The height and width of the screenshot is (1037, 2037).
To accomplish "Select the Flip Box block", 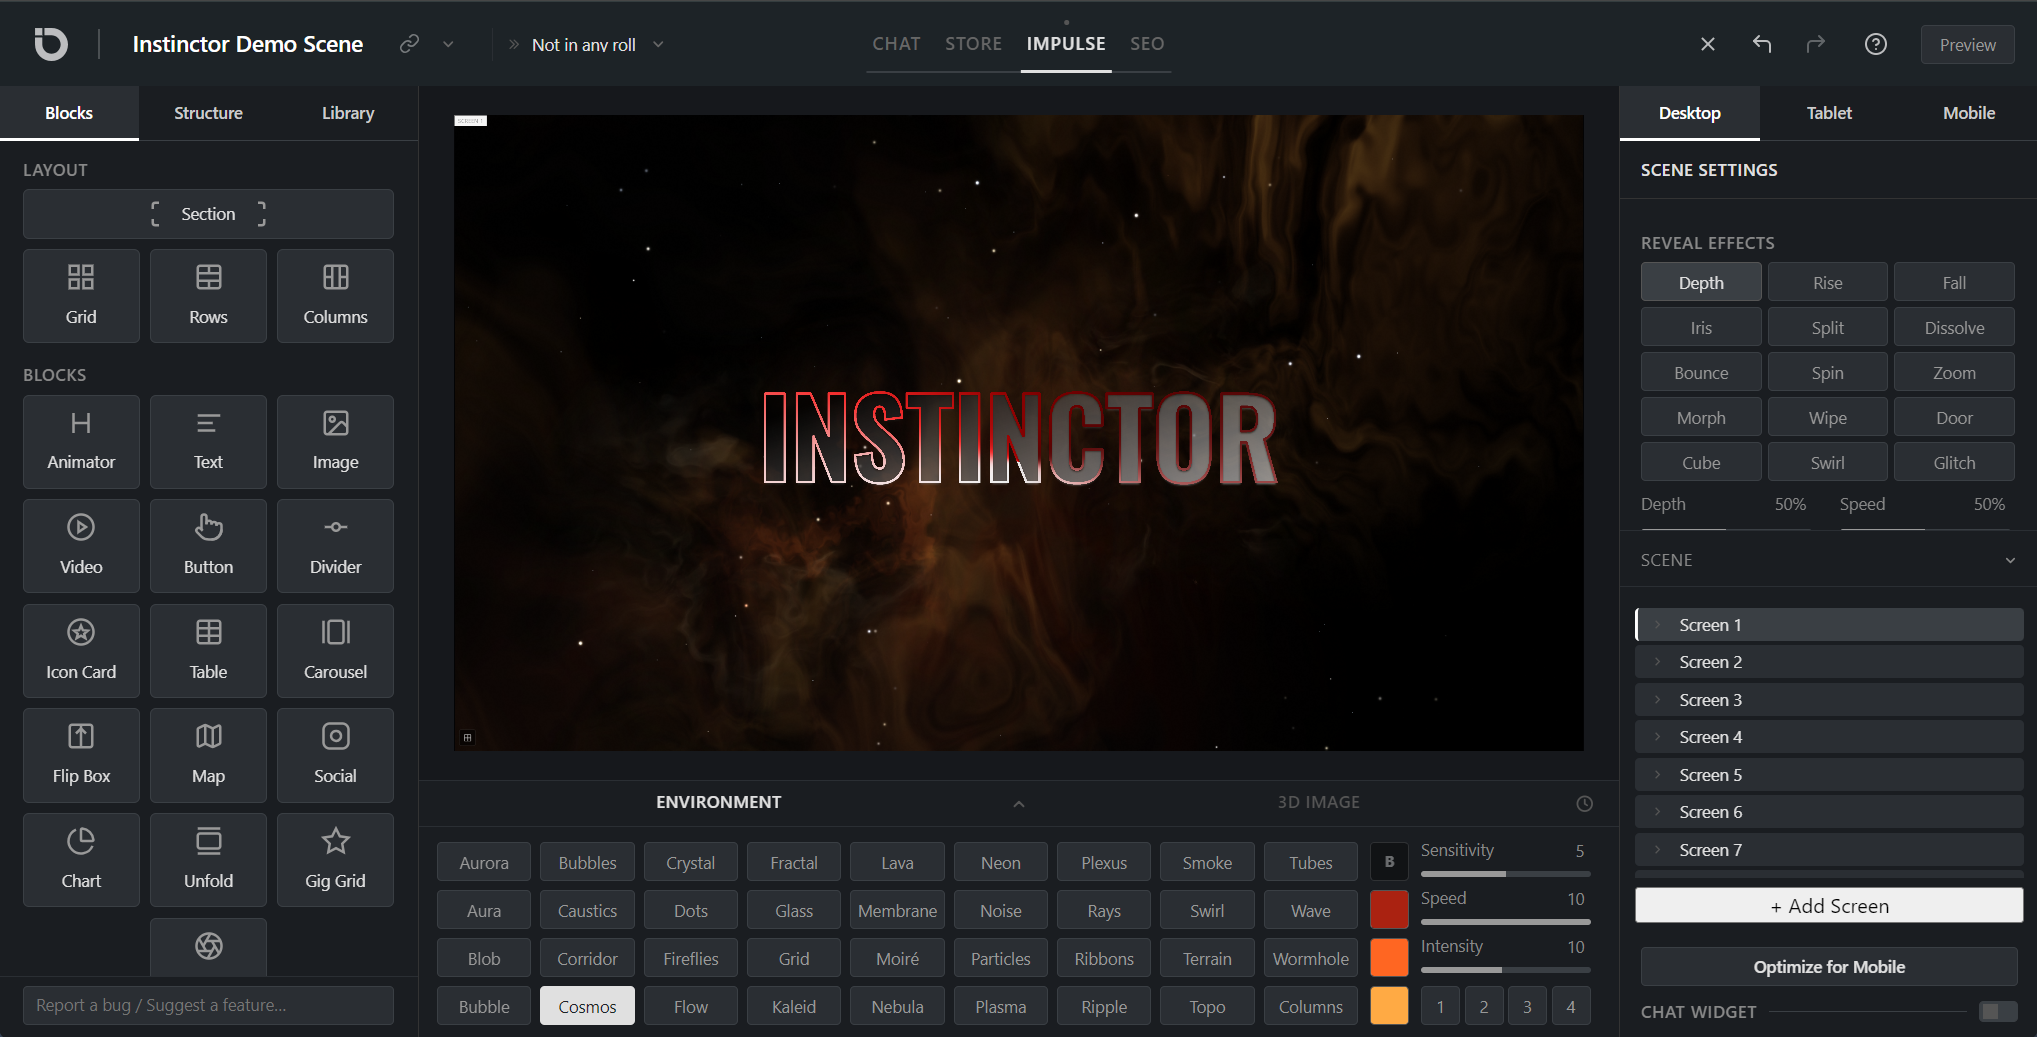I will (x=81, y=755).
